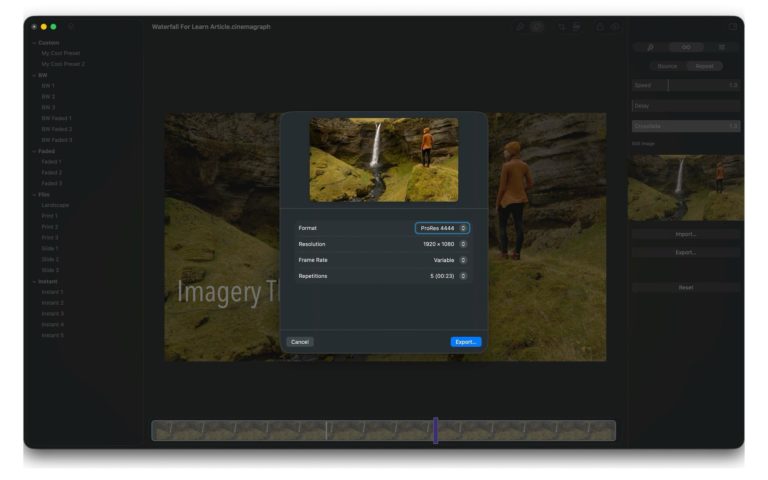Viewport: 768px width, 480px height.
Task: Click the white trim marker on the timeline
Action: (326, 431)
